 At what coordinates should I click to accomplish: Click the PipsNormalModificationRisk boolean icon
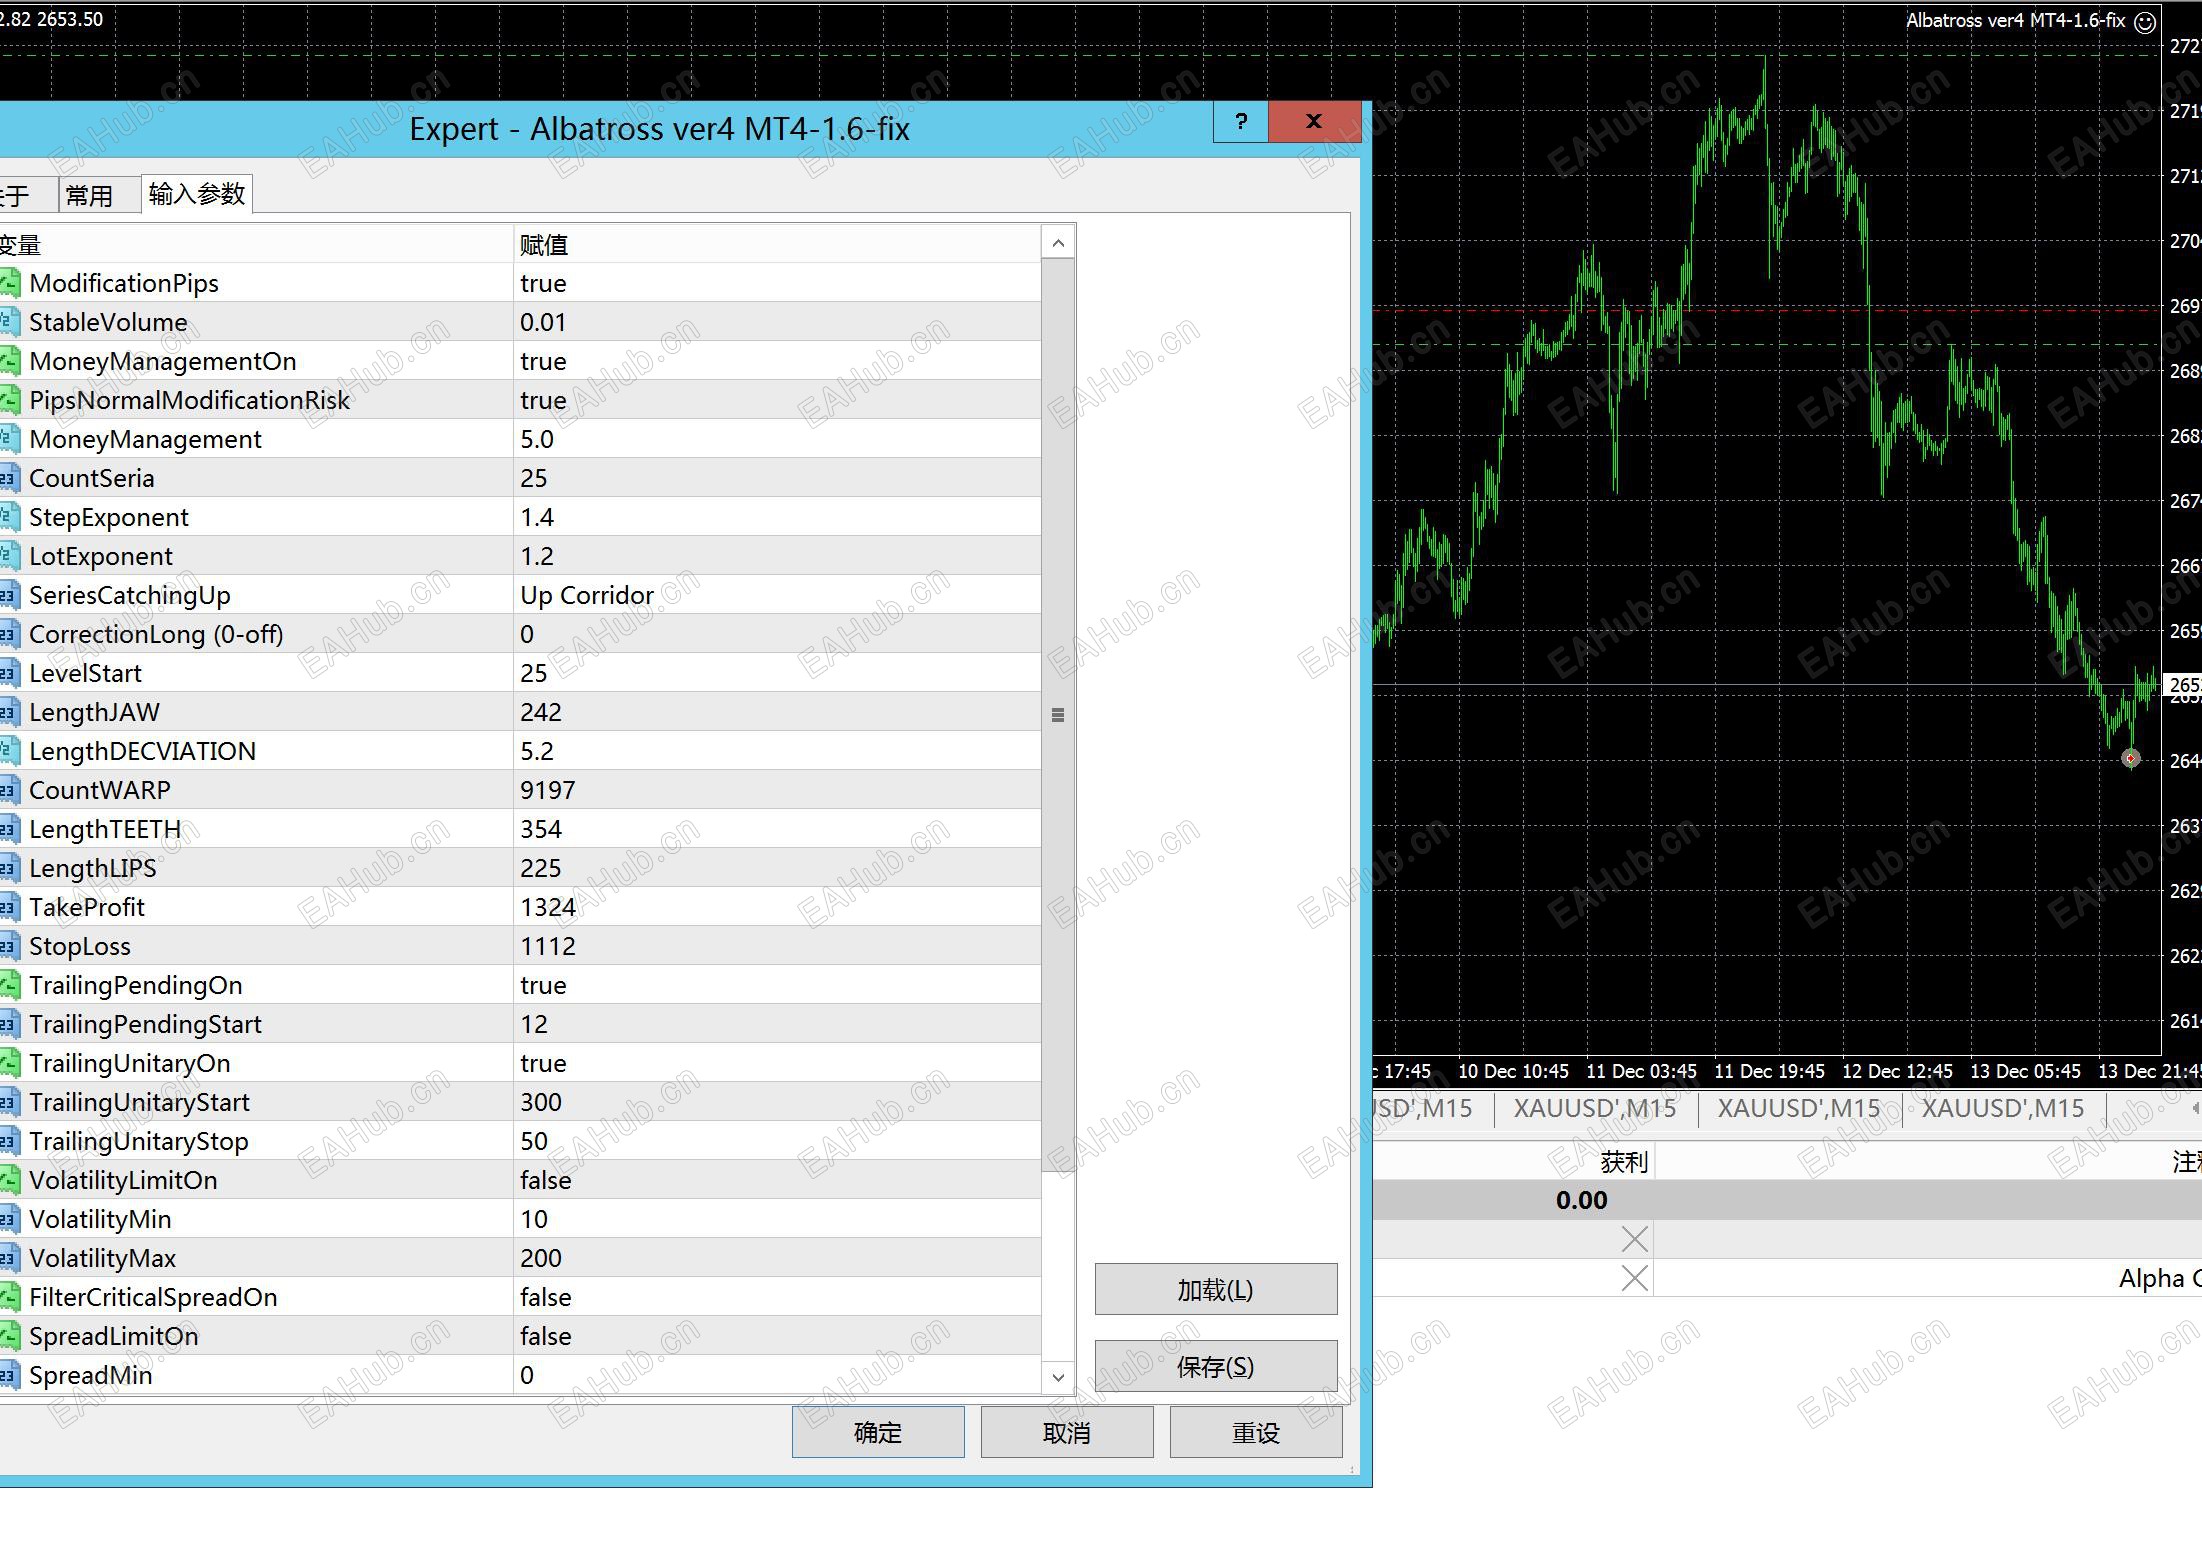(9, 400)
